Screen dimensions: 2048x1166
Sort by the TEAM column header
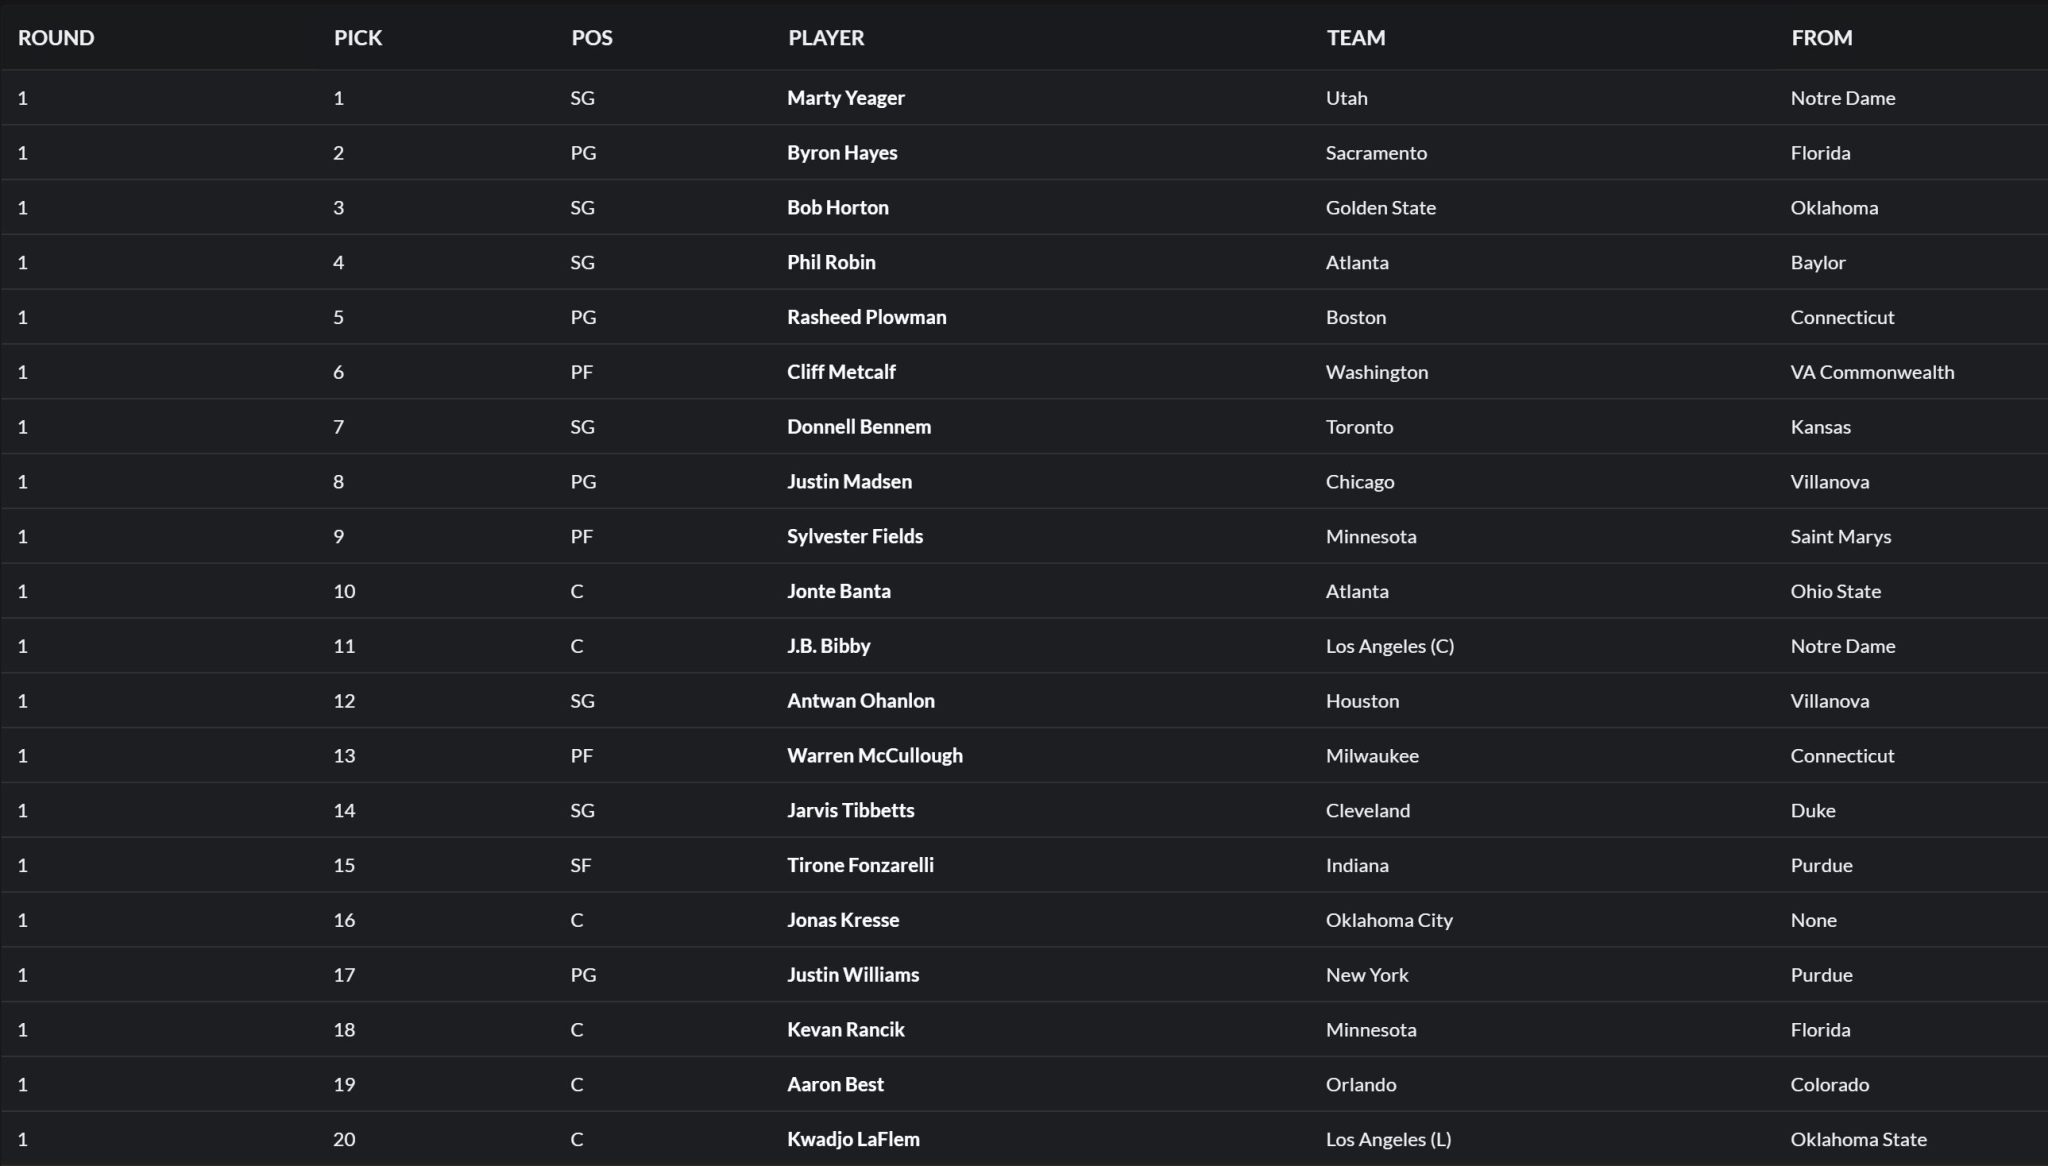[x=1356, y=38]
